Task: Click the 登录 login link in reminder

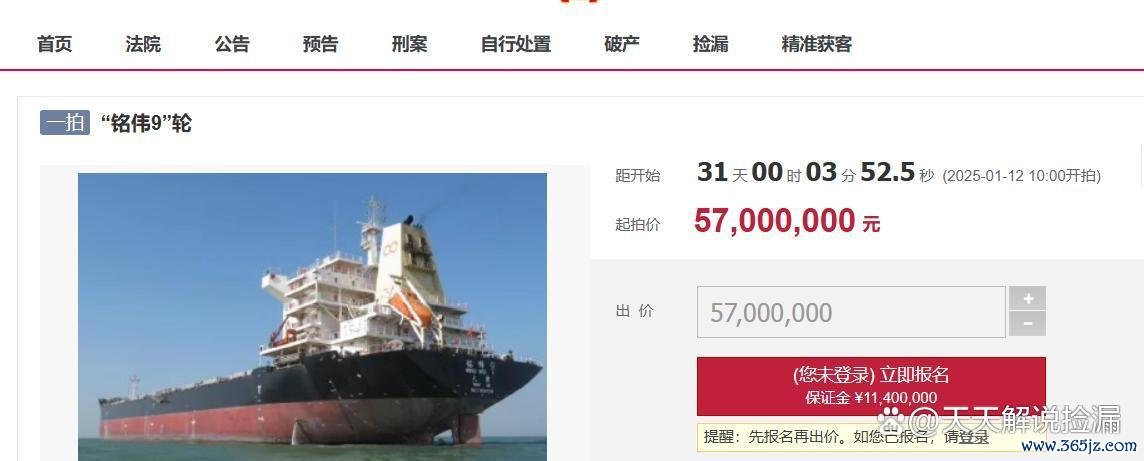Action: pyautogui.click(x=973, y=438)
